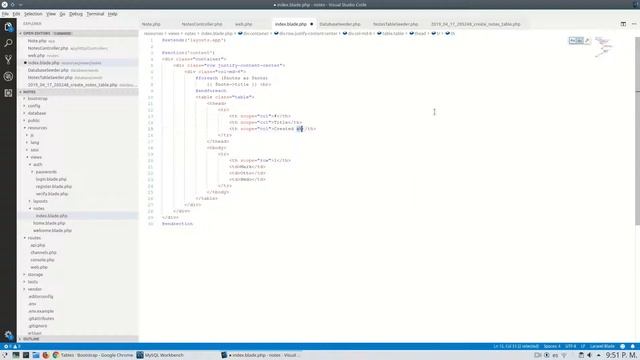Open the Search view in activity bar
Viewport: 640px width, 360px height.
click(8, 43)
